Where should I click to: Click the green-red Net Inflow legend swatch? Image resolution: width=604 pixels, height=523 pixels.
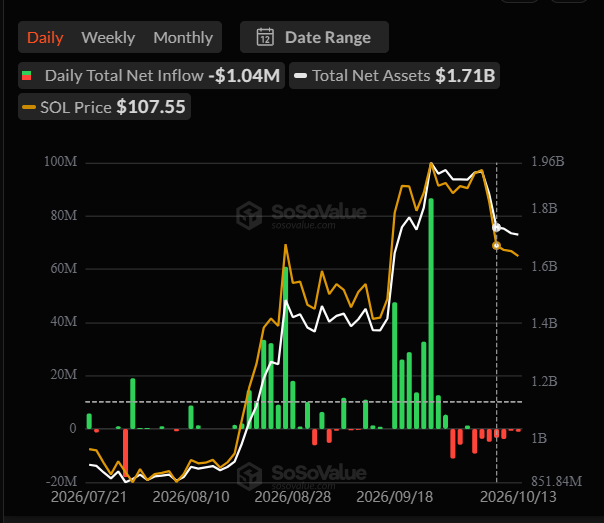[x=27, y=75]
